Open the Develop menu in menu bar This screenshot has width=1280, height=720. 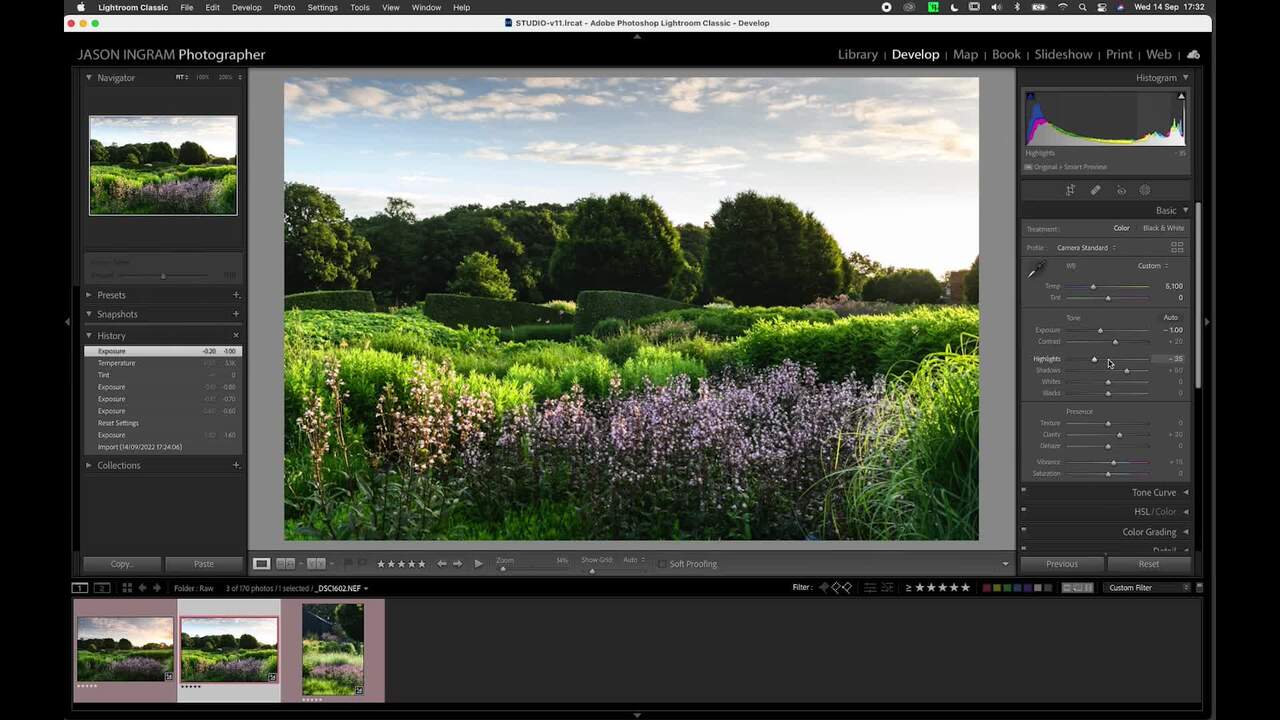click(246, 7)
